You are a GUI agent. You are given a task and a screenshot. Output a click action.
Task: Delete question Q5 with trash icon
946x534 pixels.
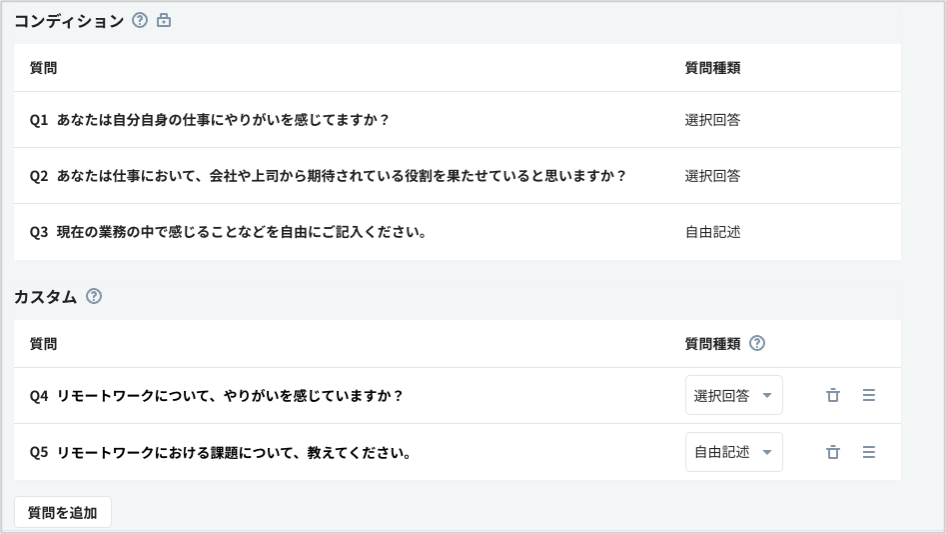(832, 452)
